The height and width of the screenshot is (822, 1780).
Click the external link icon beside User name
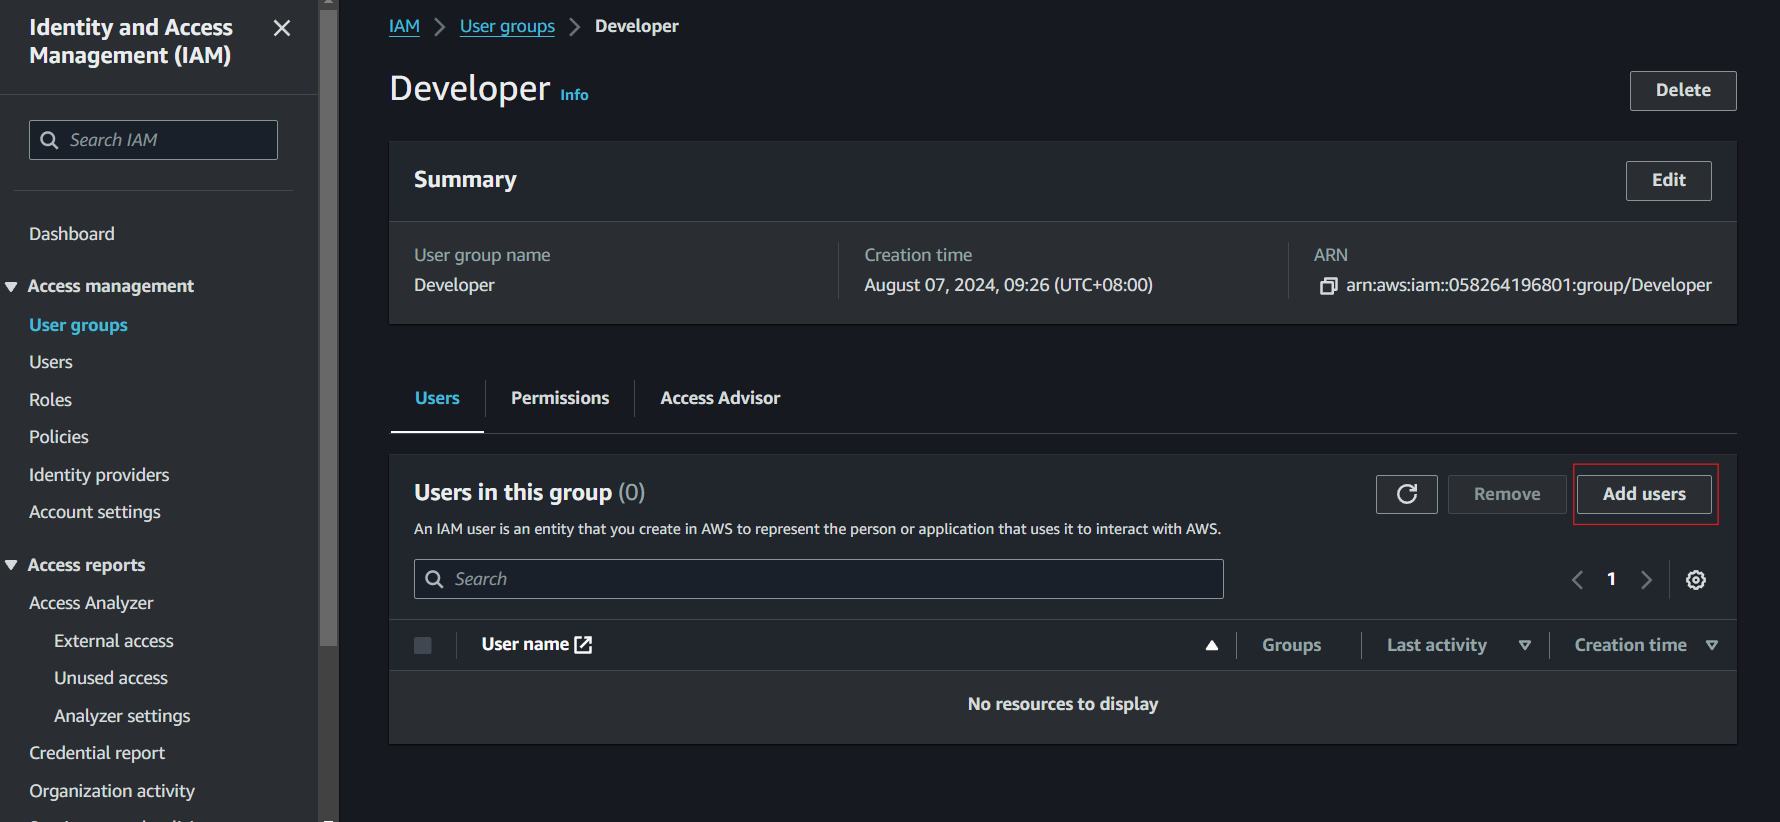click(584, 645)
